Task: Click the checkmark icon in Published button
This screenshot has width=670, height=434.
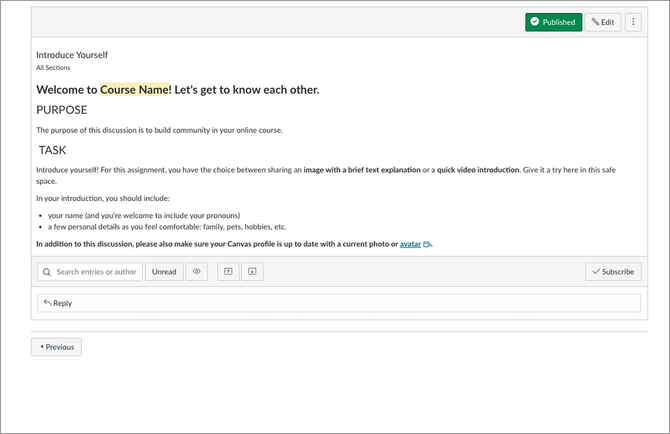Action: [535, 22]
